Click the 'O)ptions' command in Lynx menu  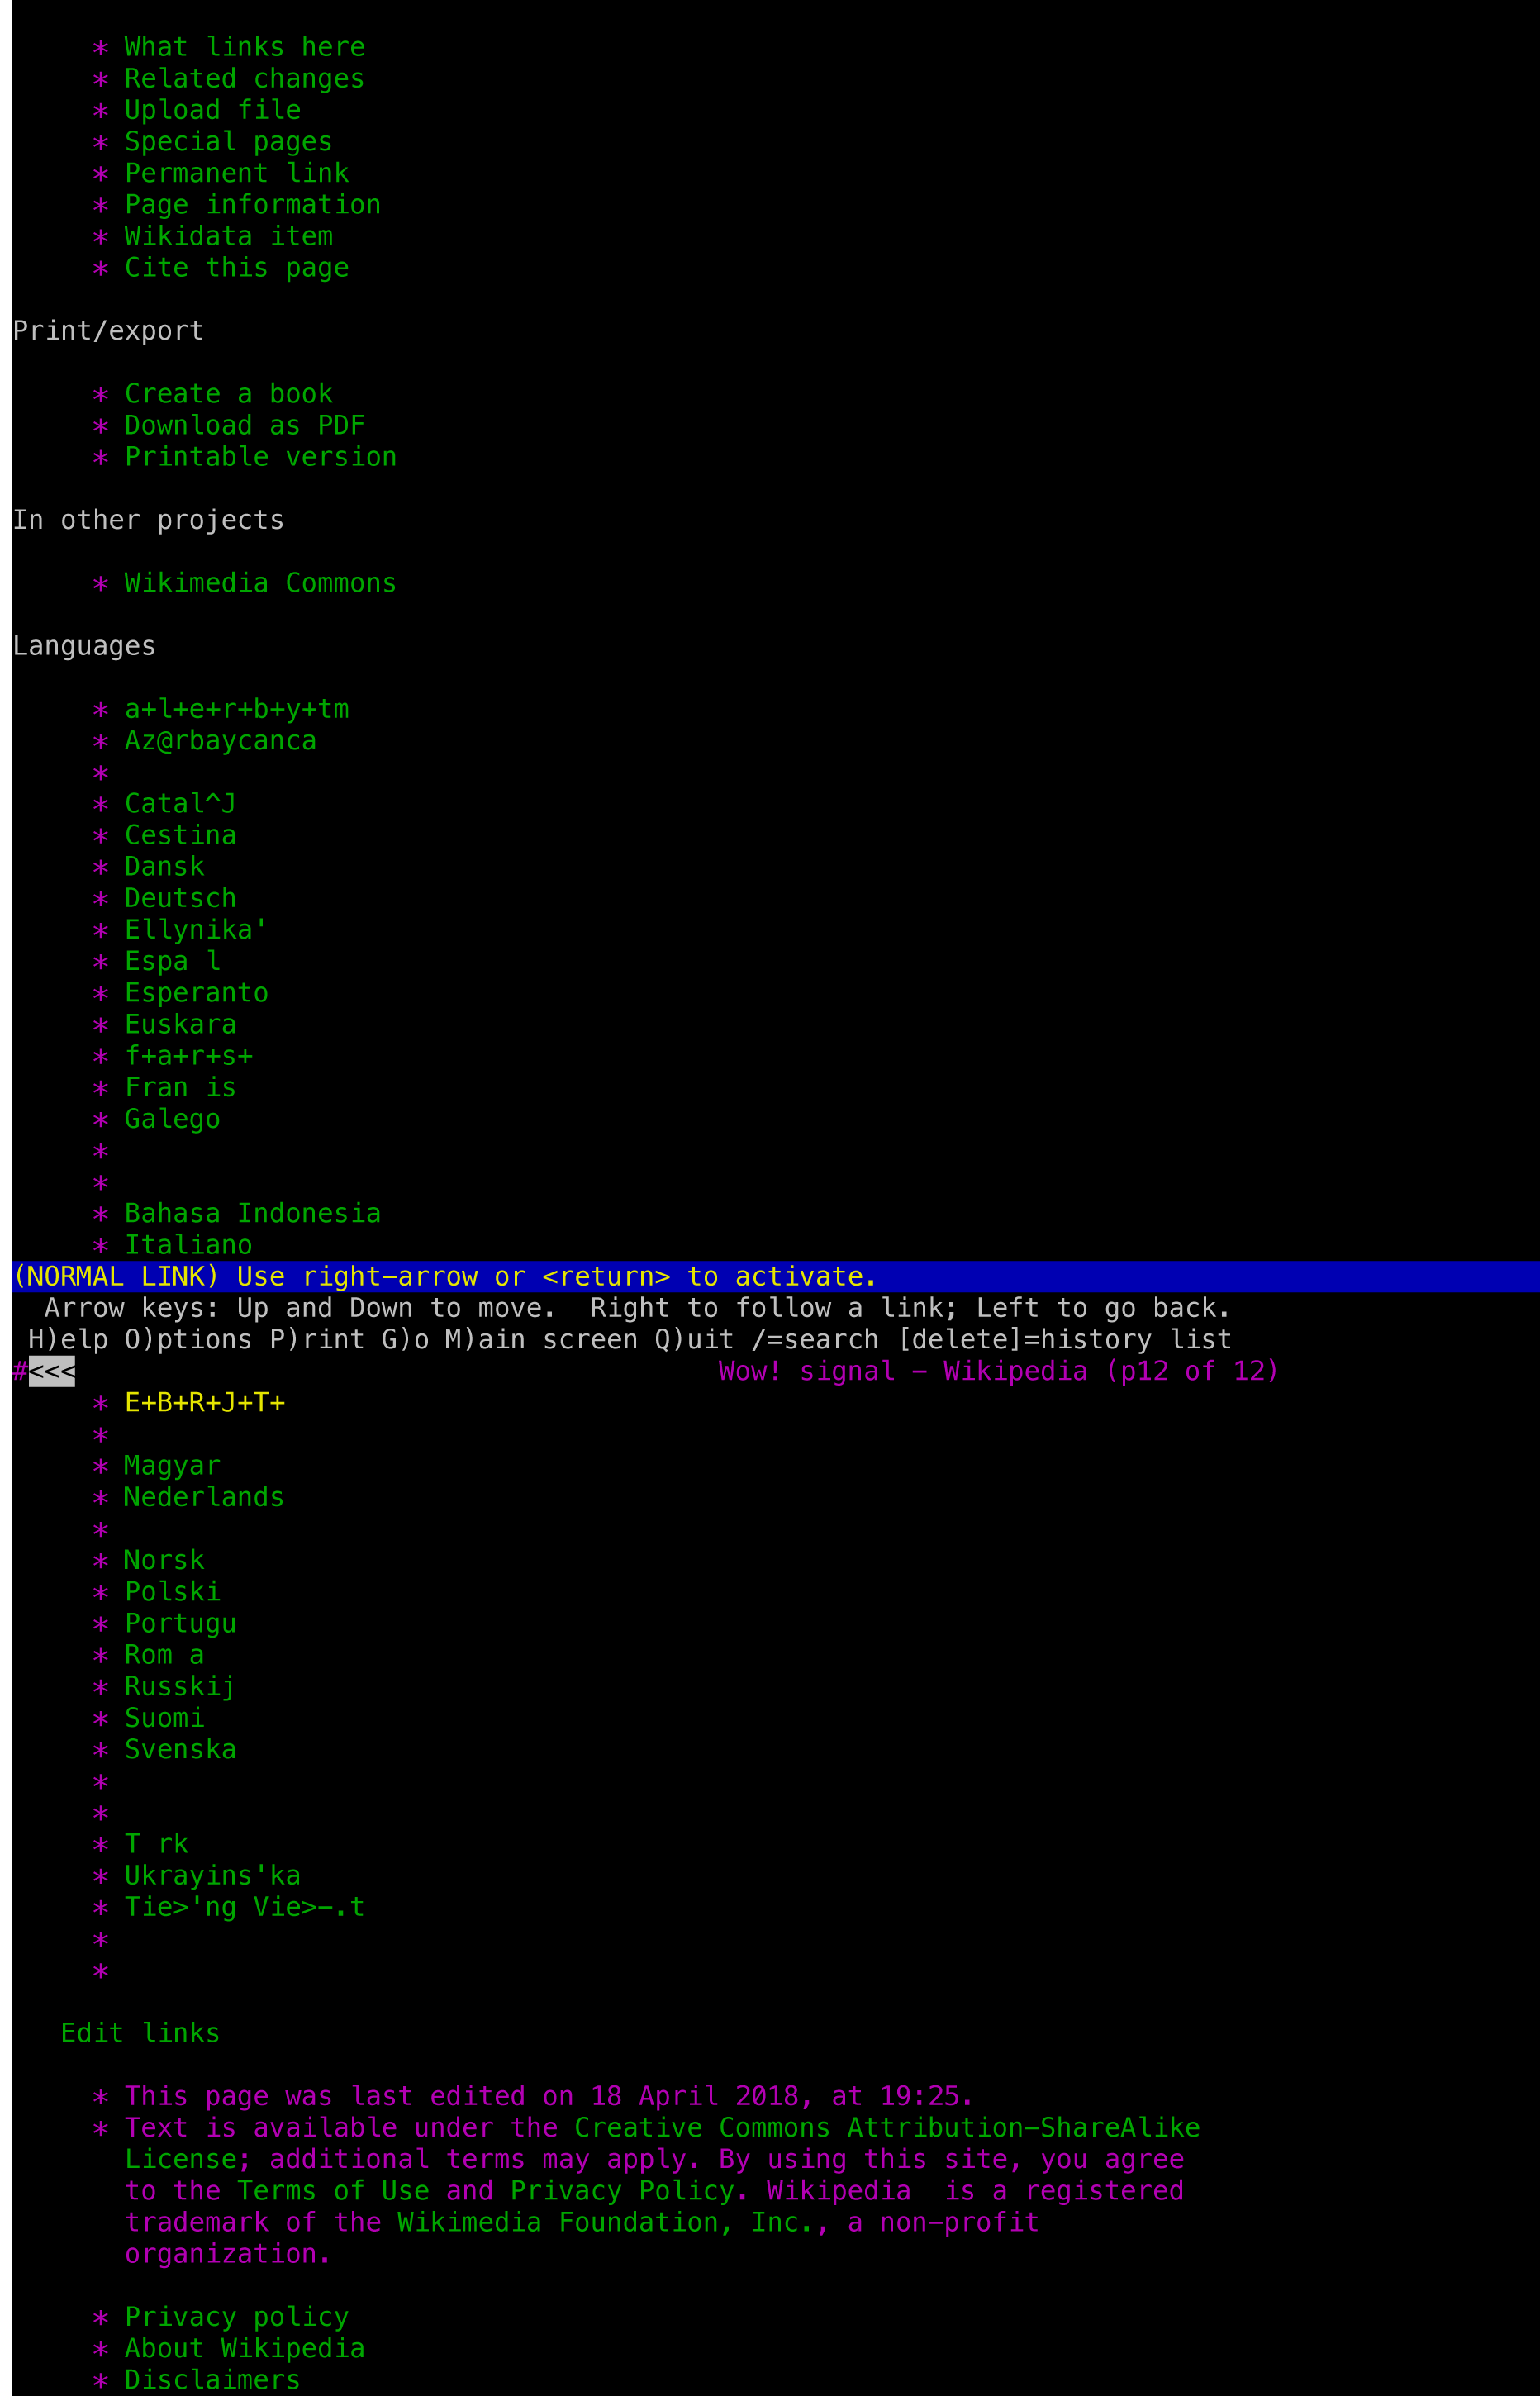tap(189, 1340)
